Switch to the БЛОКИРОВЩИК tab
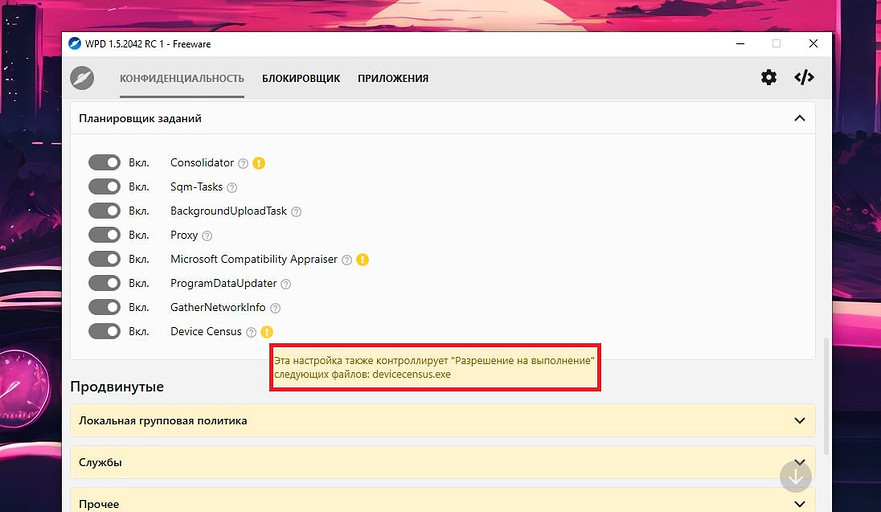The width and height of the screenshot is (881, 512). pyautogui.click(x=301, y=78)
